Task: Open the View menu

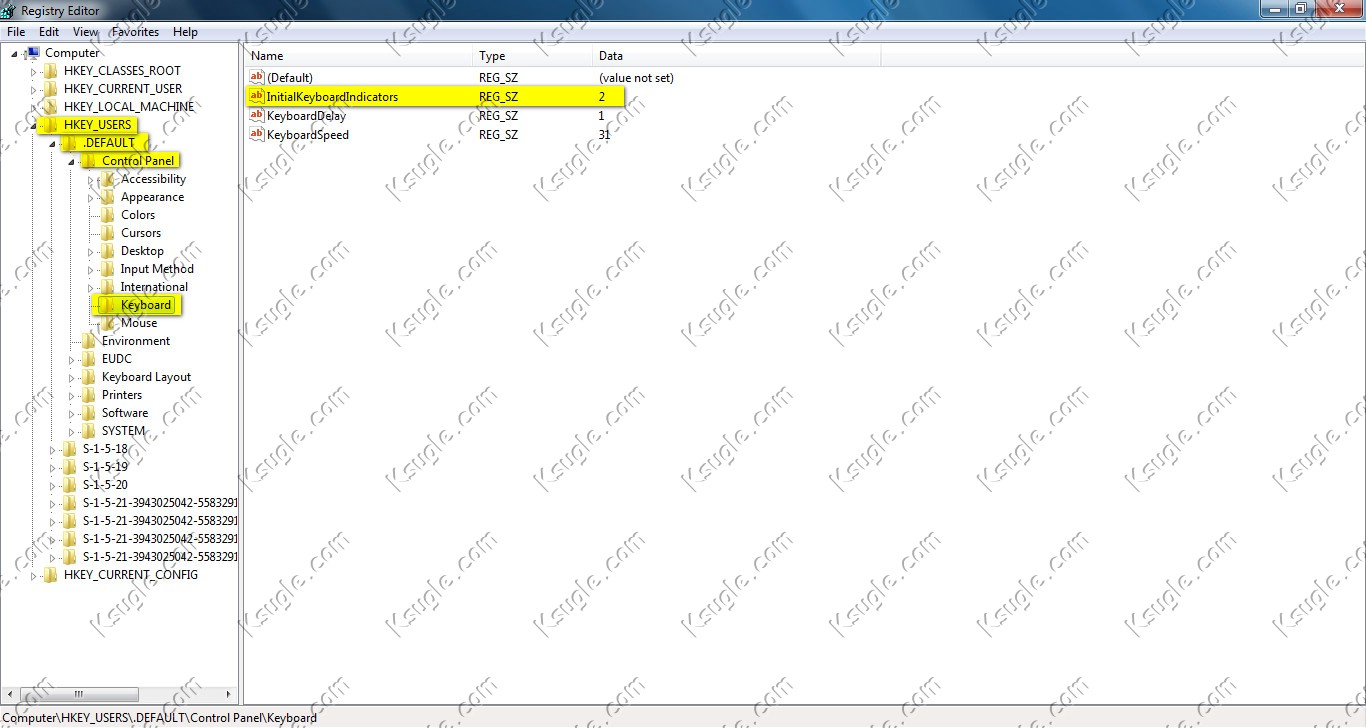Action: point(86,32)
